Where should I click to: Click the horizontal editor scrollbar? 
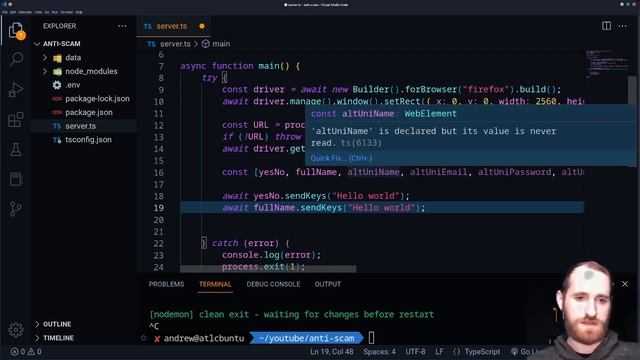[x=268, y=269]
